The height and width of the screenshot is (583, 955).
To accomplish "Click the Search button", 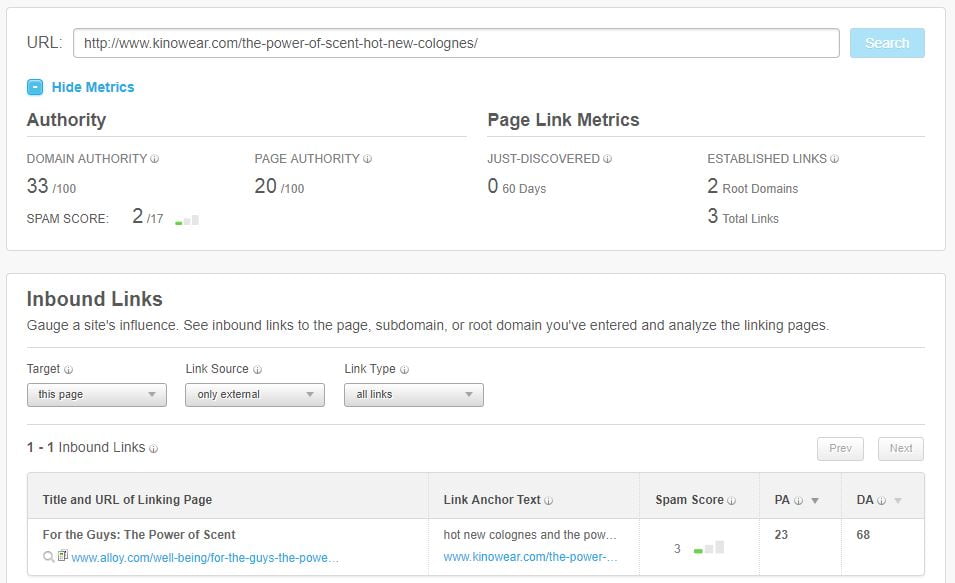I will [x=887, y=43].
